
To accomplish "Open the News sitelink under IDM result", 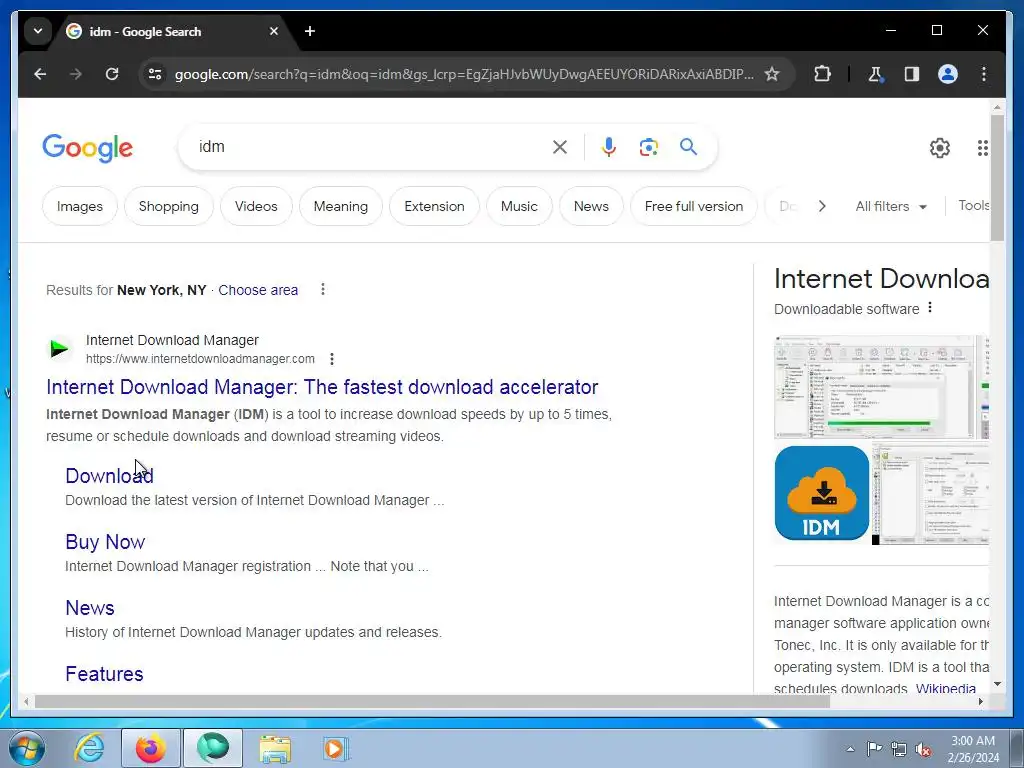I will click(x=89, y=608).
